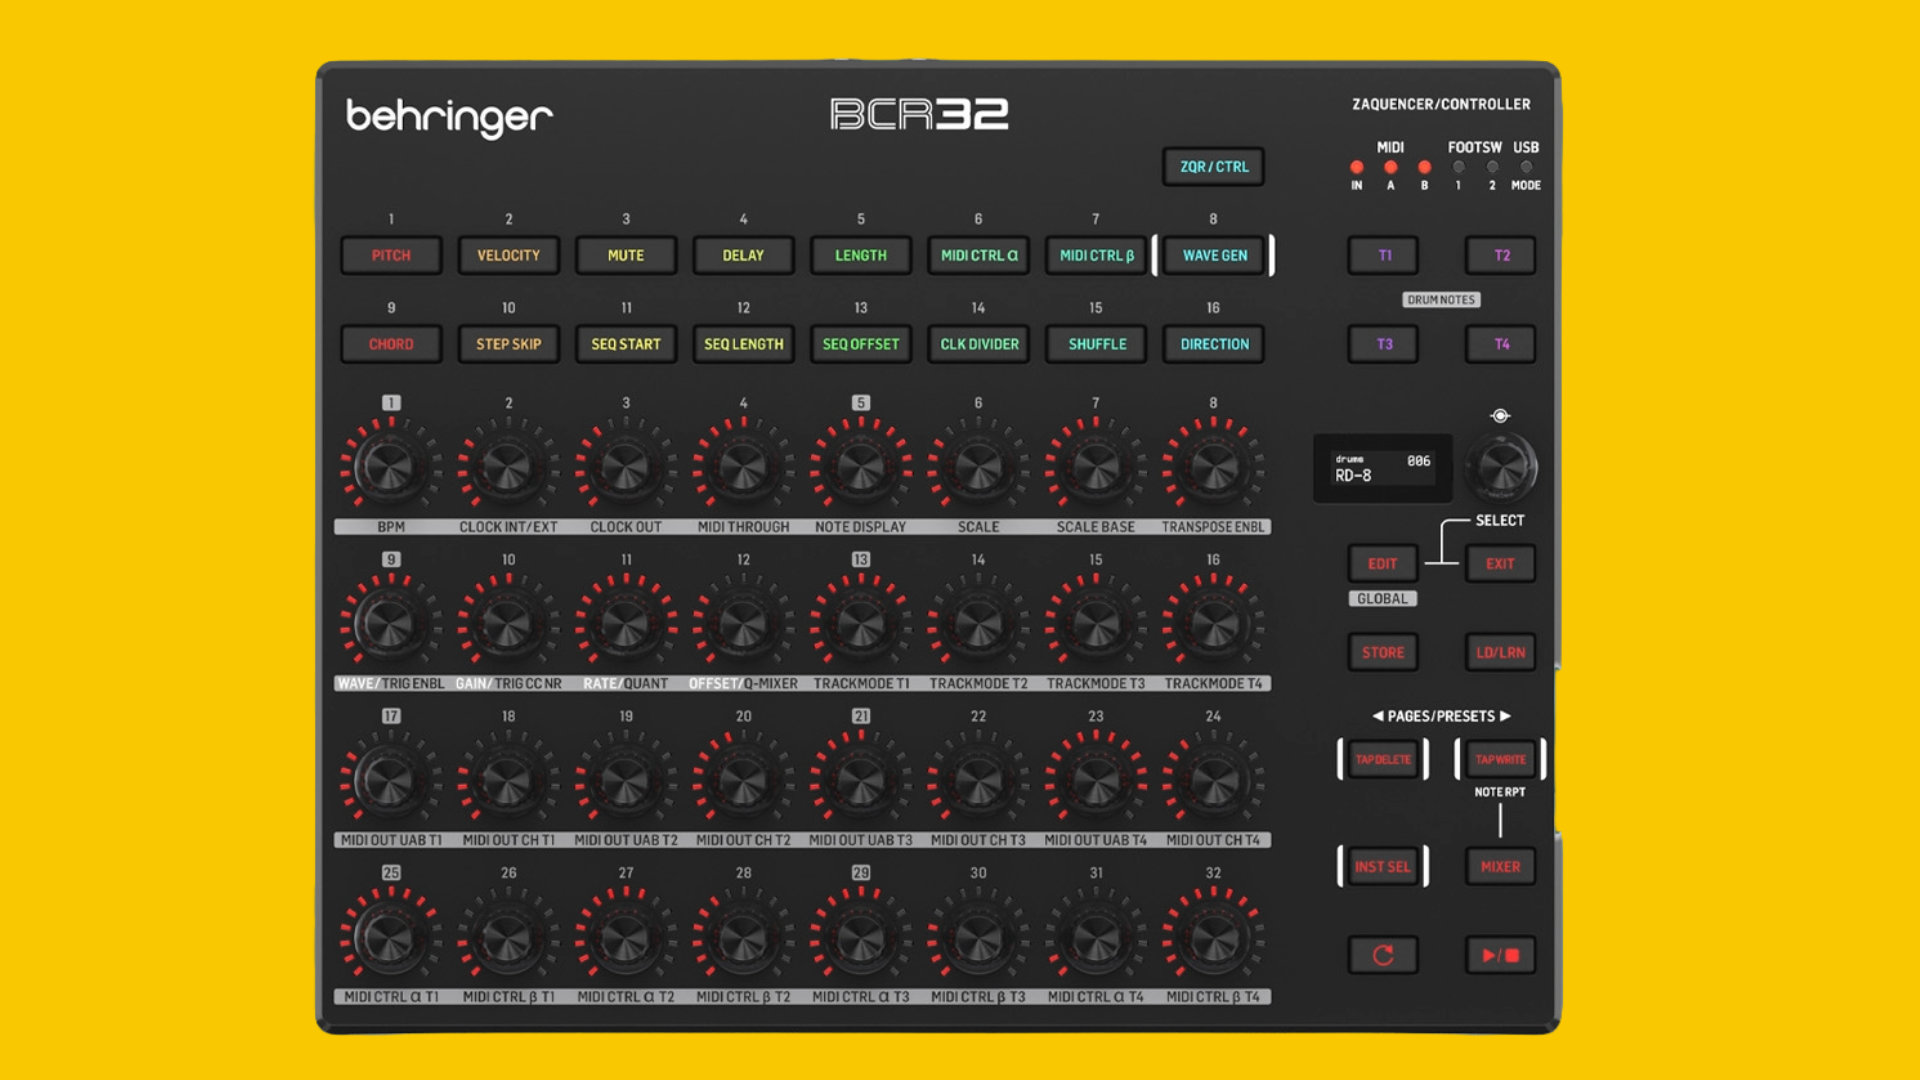Click the SCALE BASE knob
Viewport: 1920px width, 1080px height.
point(1096,467)
